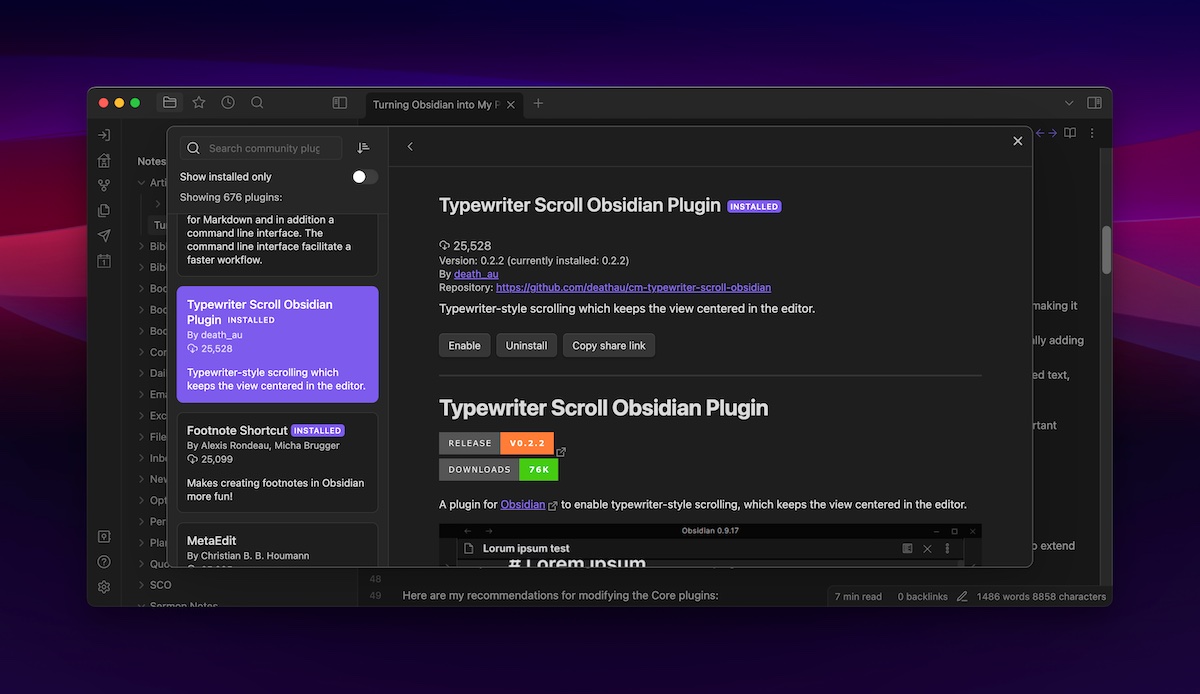
Task: Navigate back with the note arrow
Action: (1040, 133)
